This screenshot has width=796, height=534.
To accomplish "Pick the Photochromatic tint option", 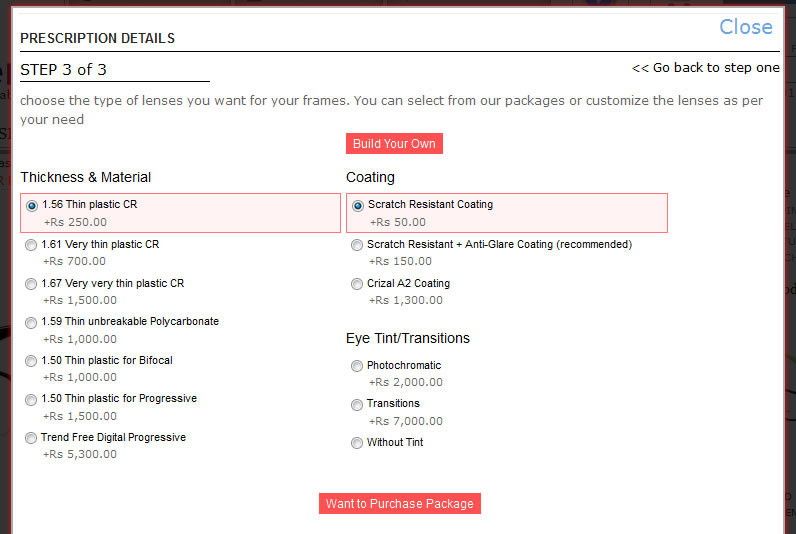I will 357,366.
